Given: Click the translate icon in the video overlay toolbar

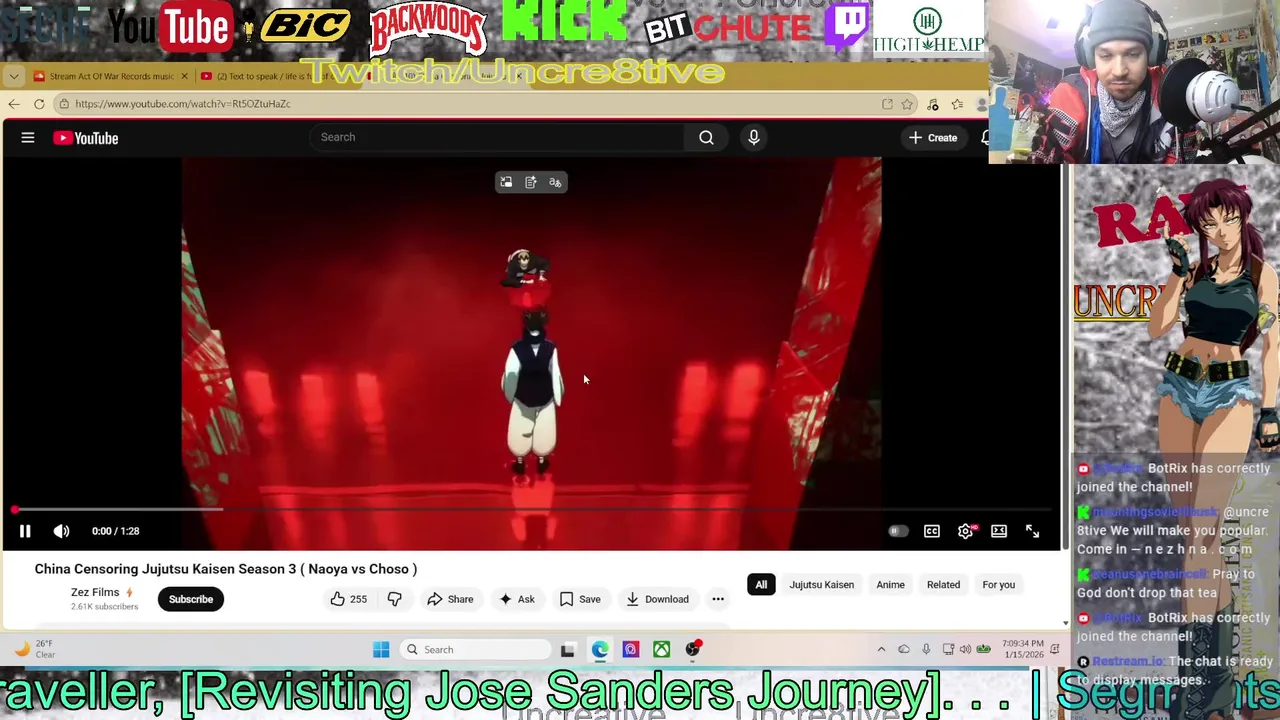Looking at the screenshot, I should 555,182.
